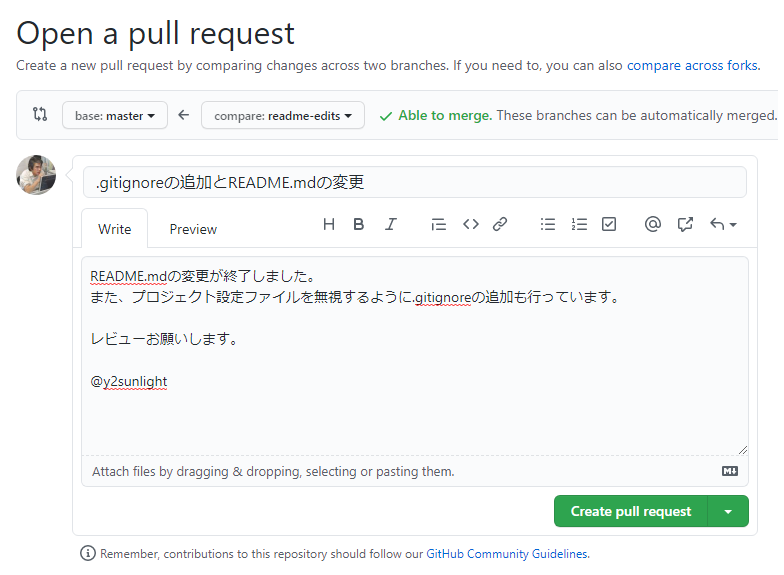Switch to the Preview tab
This screenshot has height=575, width=784.
[x=193, y=229]
